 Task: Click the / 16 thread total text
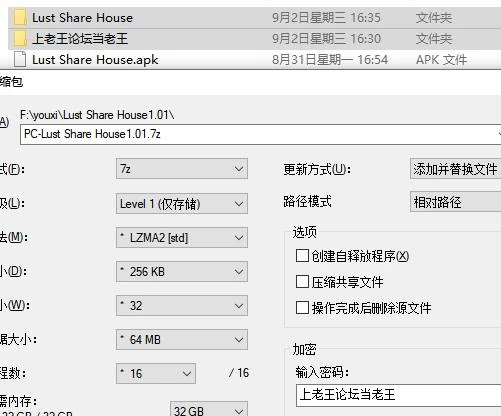click(x=239, y=373)
